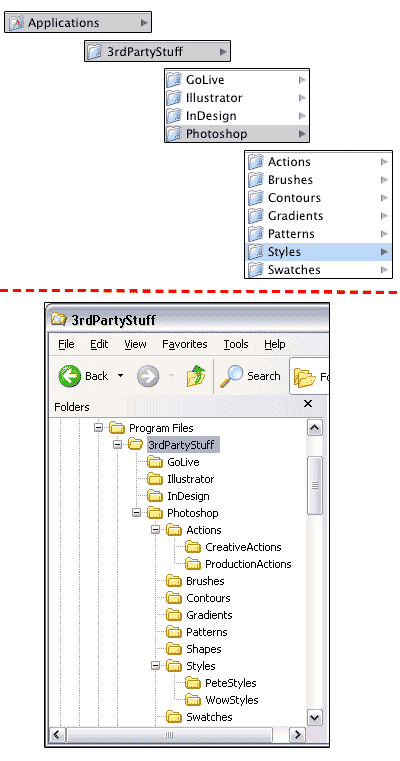The height and width of the screenshot is (761, 400).
Task: Open the Tools menu
Action: tap(236, 344)
